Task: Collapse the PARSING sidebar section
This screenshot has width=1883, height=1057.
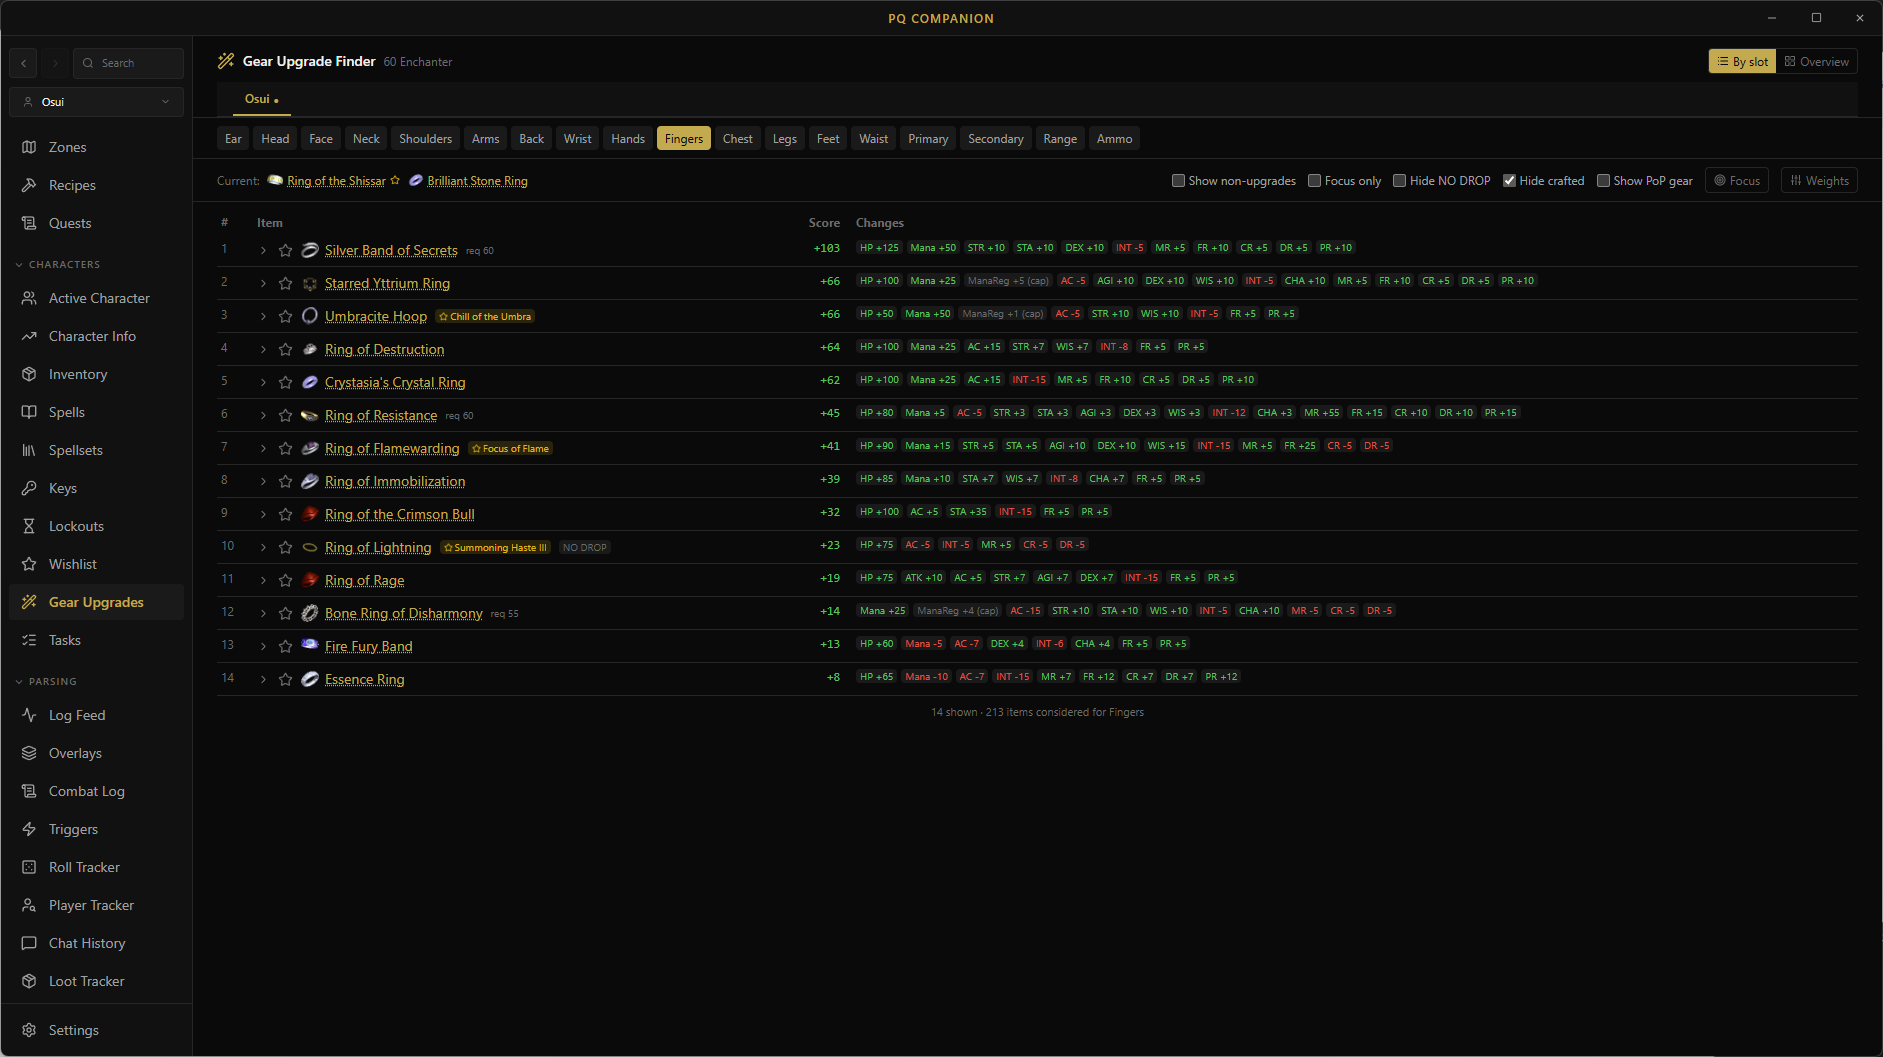Action: pos(47,682)
